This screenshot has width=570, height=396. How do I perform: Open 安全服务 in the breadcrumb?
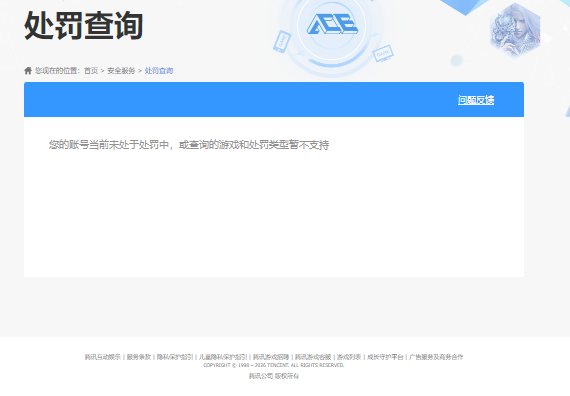(121, 71)
